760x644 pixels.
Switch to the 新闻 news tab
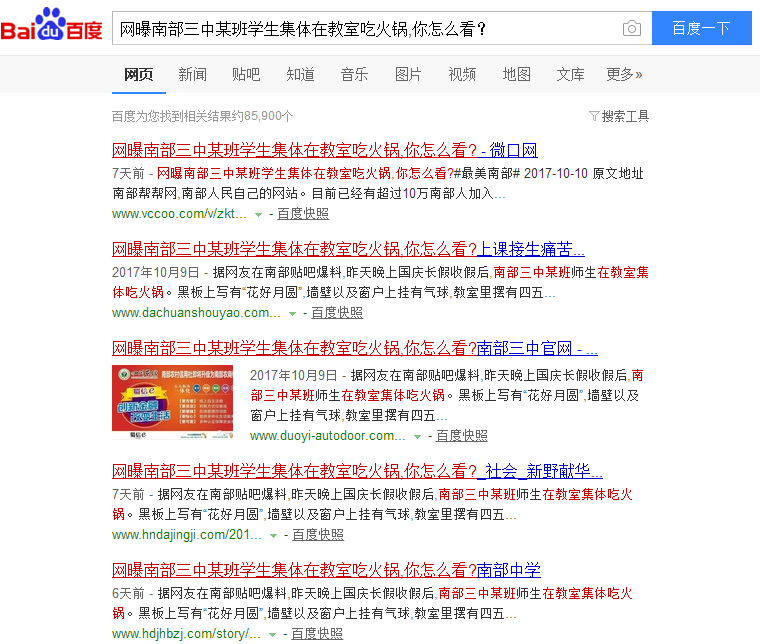pyautogui.click(x=192, y=74)
